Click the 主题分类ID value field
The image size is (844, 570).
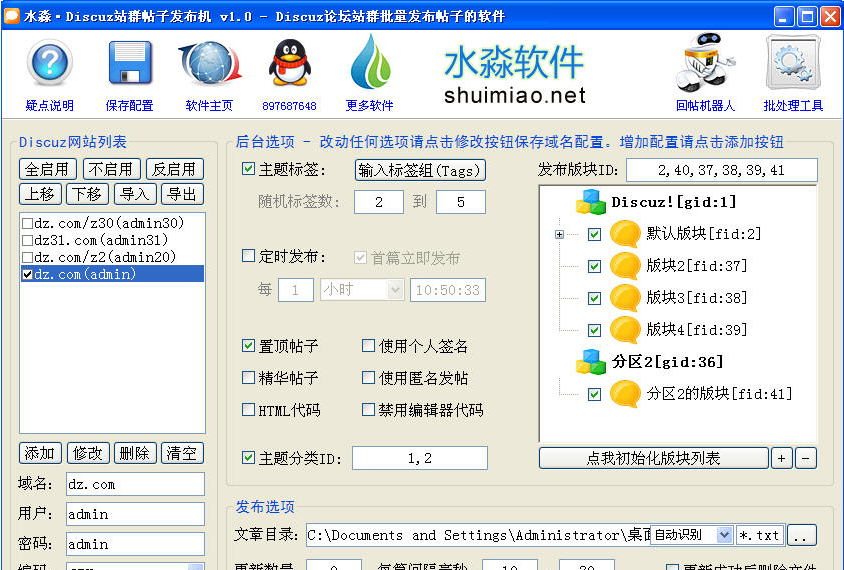click(x=420, y=458)
